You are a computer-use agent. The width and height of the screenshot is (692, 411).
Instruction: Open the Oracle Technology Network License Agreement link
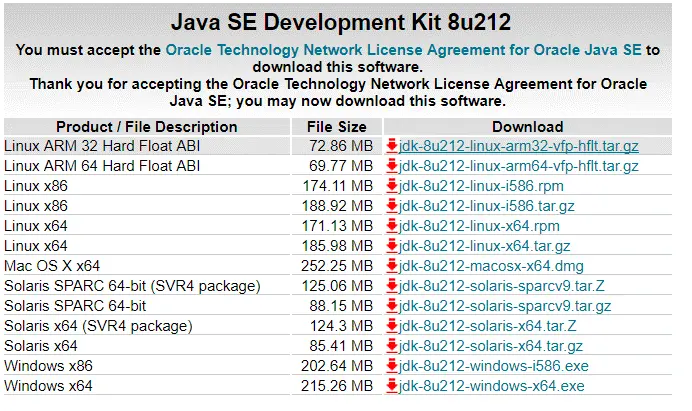(x=403, y=50)
